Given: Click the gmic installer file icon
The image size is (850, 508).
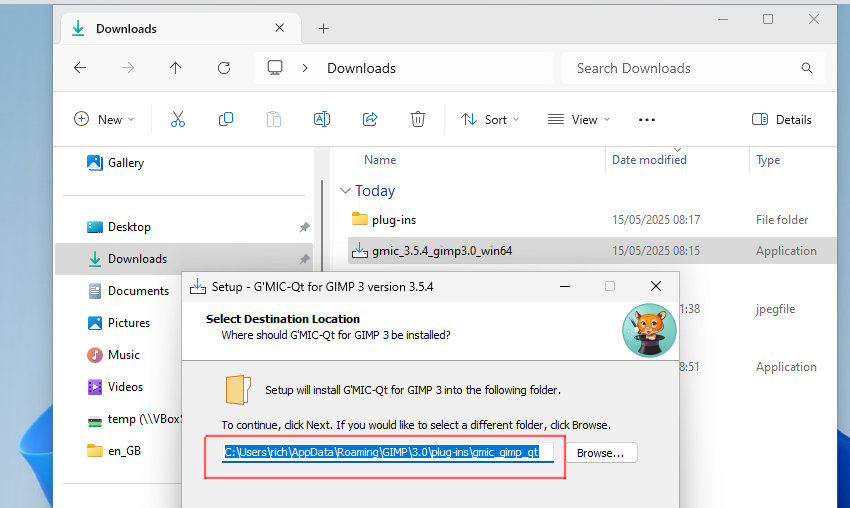Looking at the screenshot, I should tap(359, 250).
